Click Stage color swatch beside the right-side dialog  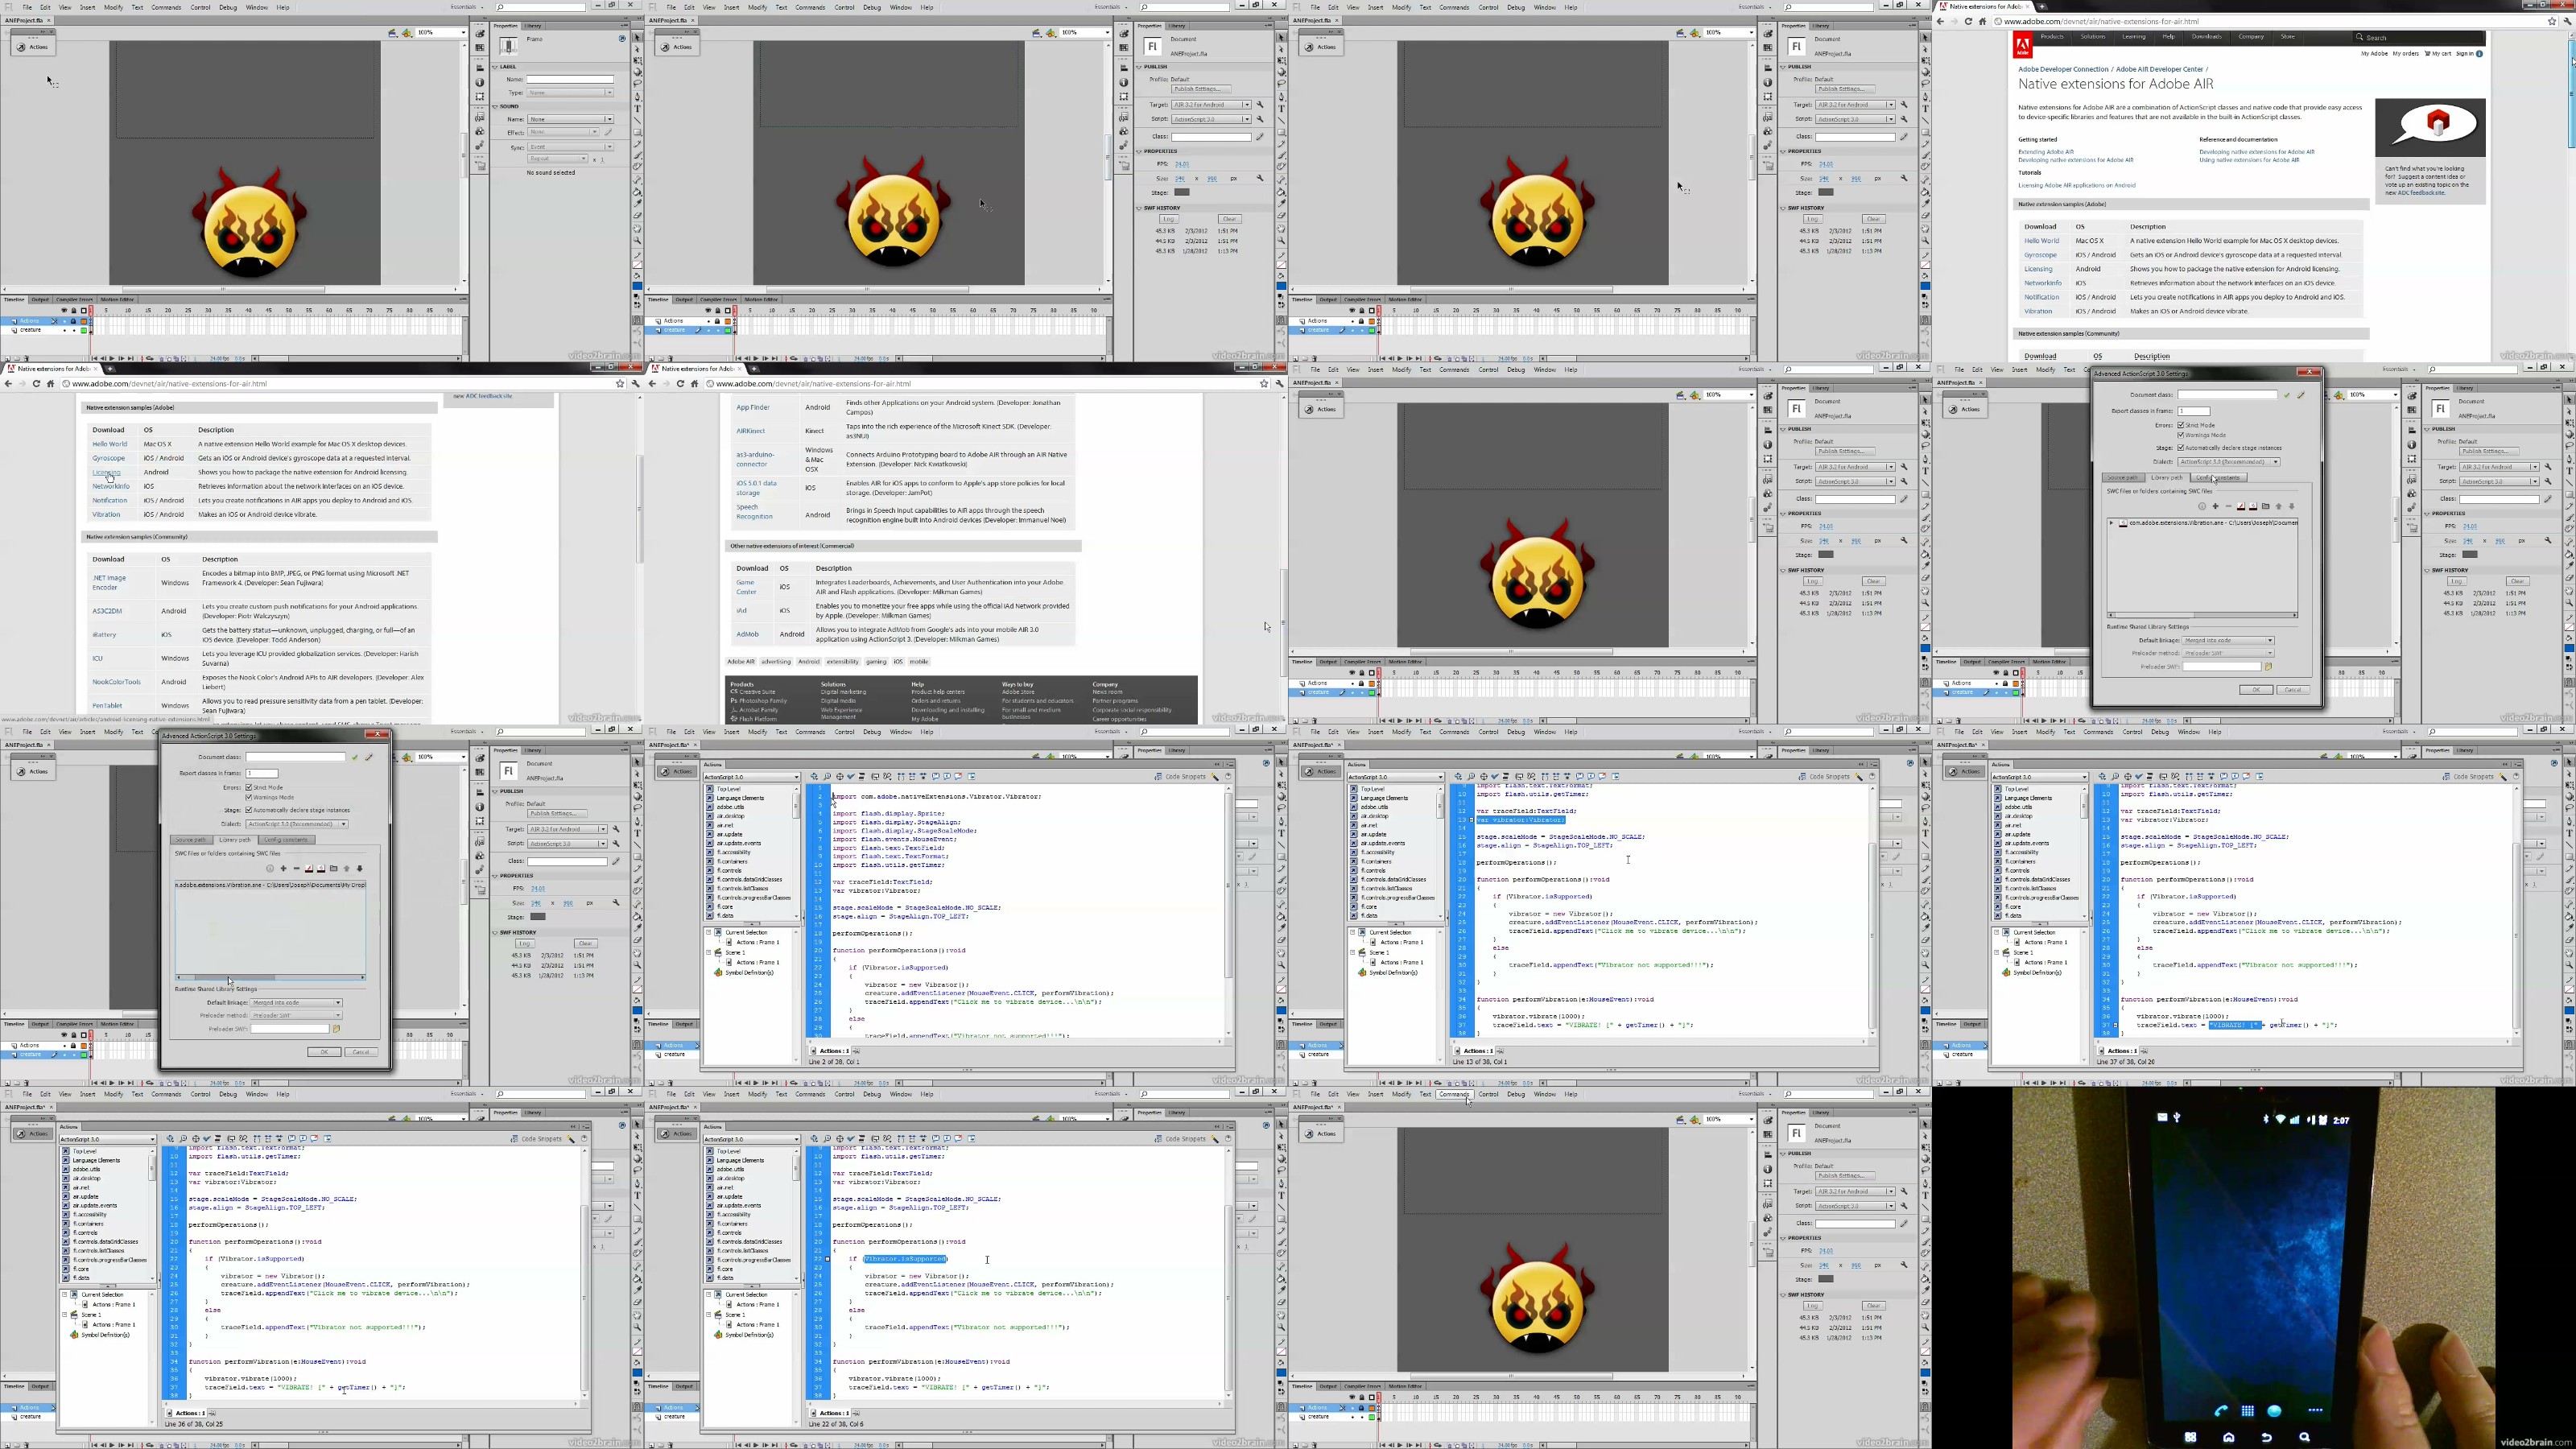2470,554
